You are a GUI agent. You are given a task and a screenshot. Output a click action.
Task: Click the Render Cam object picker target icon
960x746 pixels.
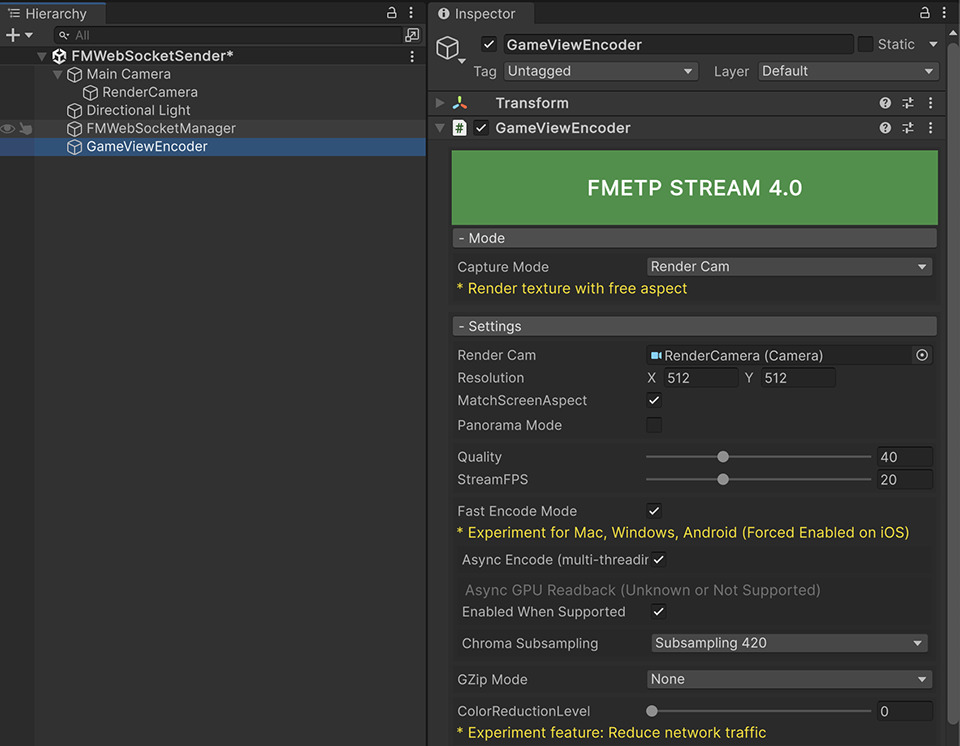click(x=921, y=354)
